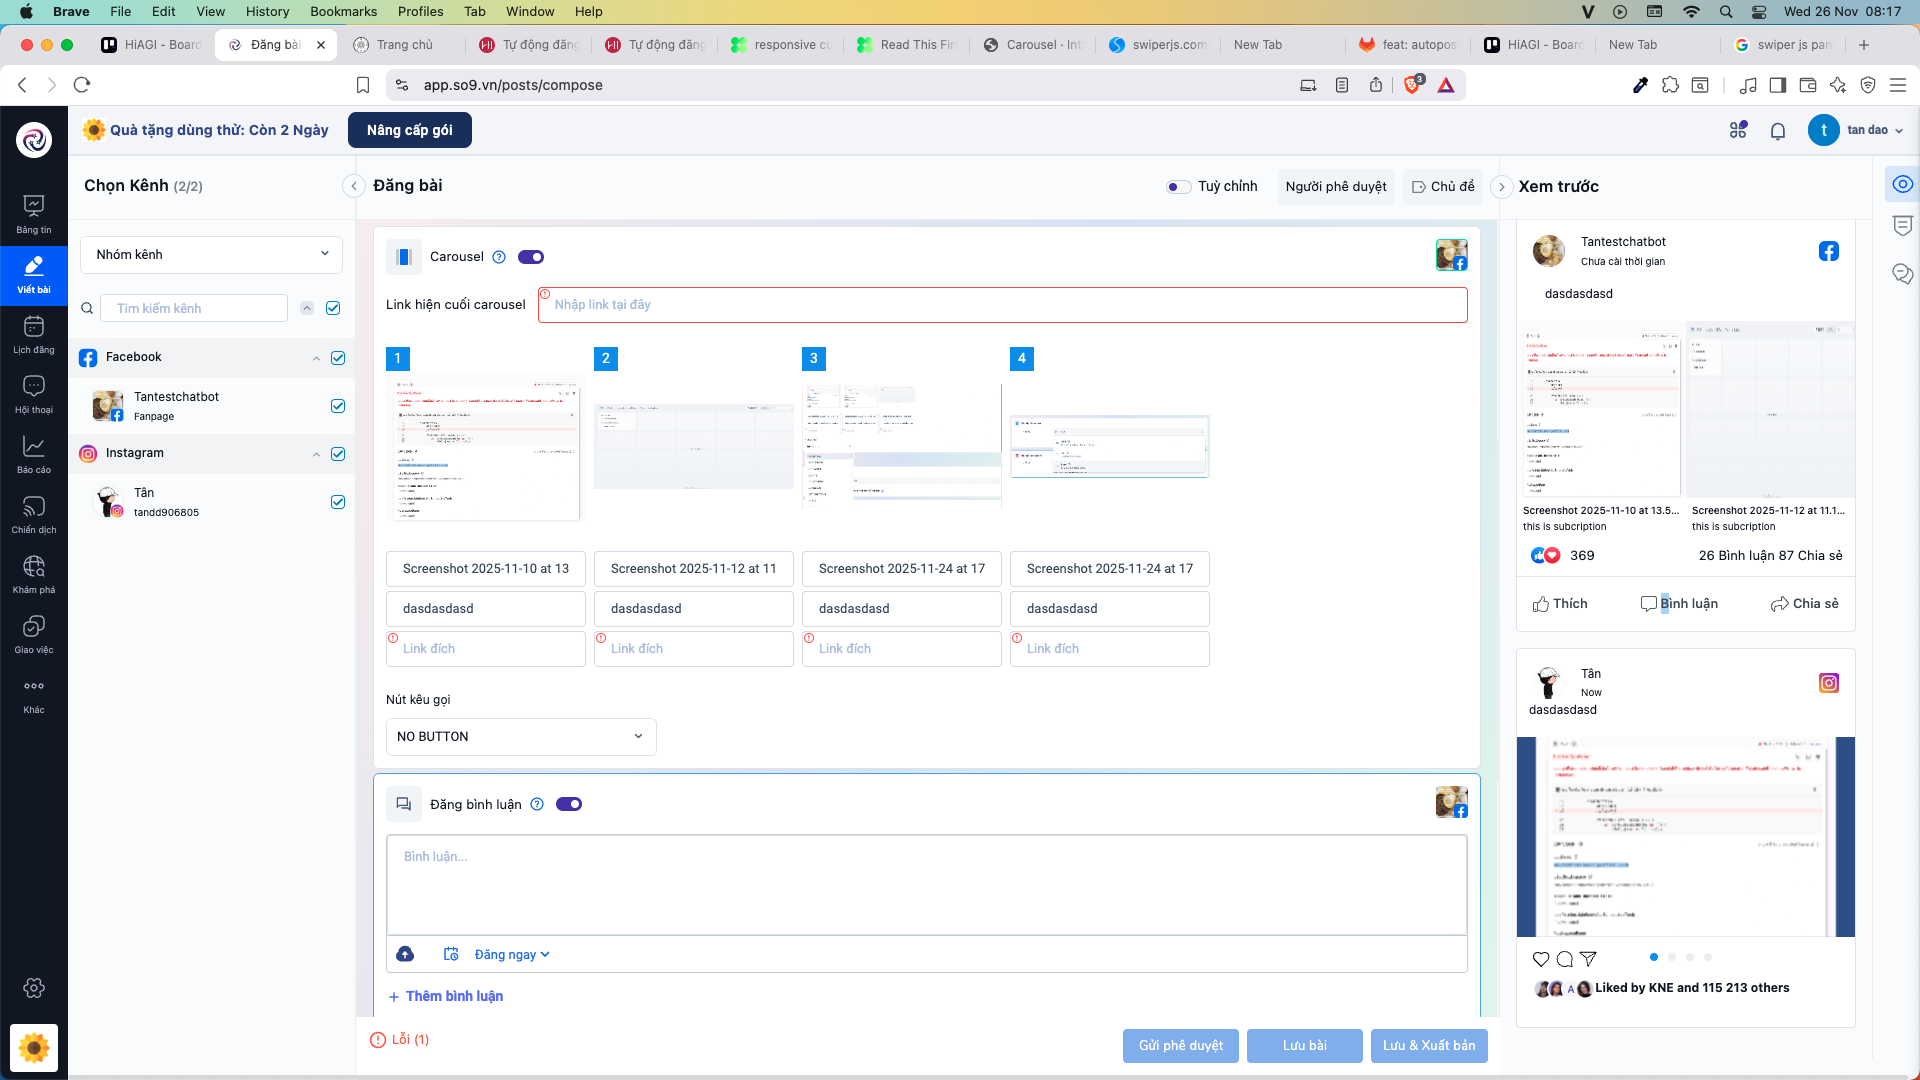Image resolution: width=1920 pixels, height=1080 pixels.
Task: Uncheck the Tantestchatbot channel checkbox
Action: [338, 406]
